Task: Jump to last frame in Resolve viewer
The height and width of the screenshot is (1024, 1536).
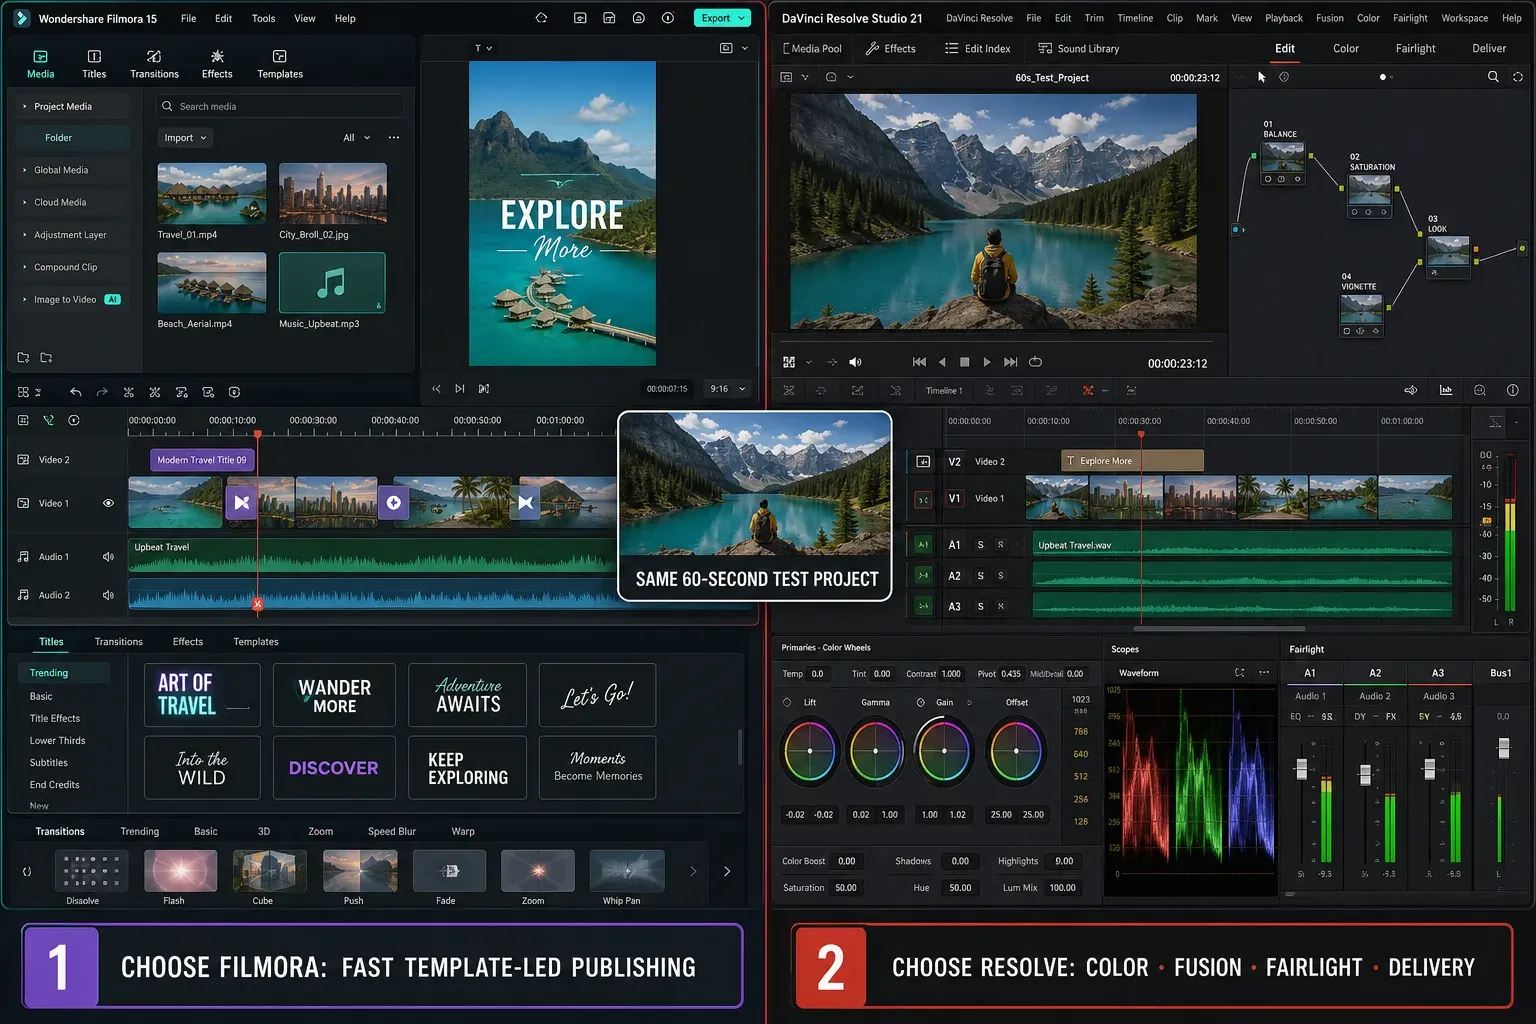Action: click(1010, 362)
